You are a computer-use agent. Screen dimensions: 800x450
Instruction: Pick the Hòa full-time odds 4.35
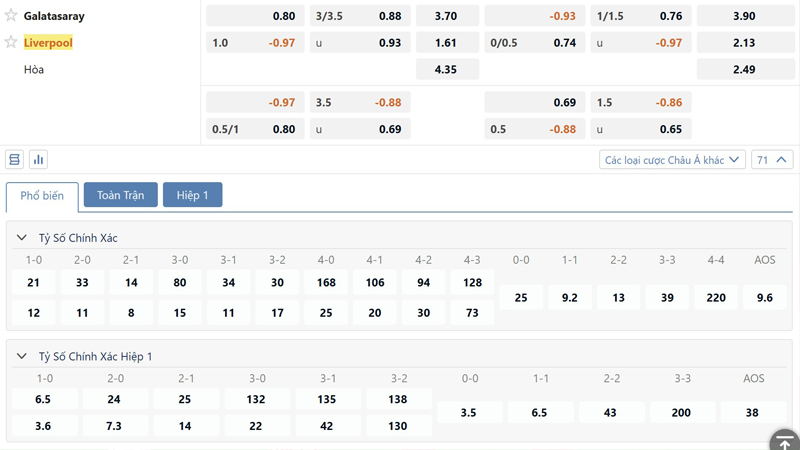[447, 69]
